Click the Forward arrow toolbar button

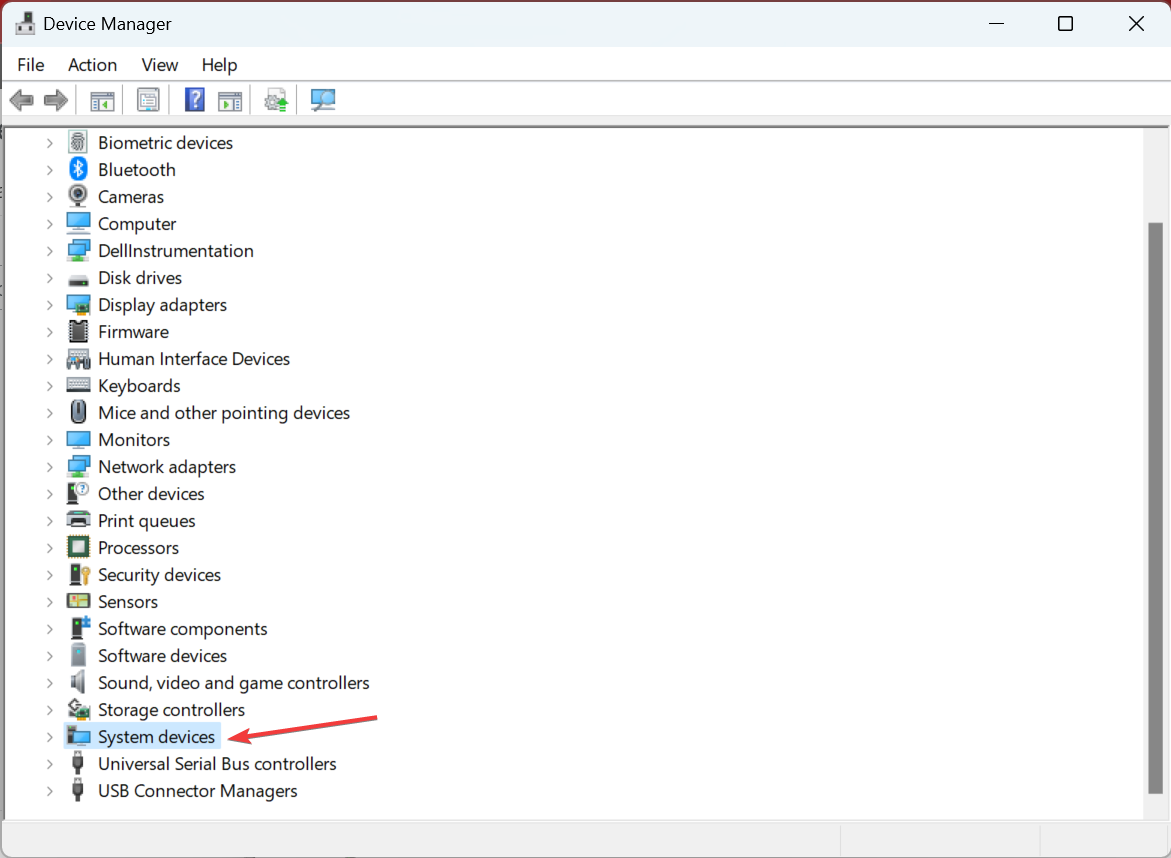56,100
